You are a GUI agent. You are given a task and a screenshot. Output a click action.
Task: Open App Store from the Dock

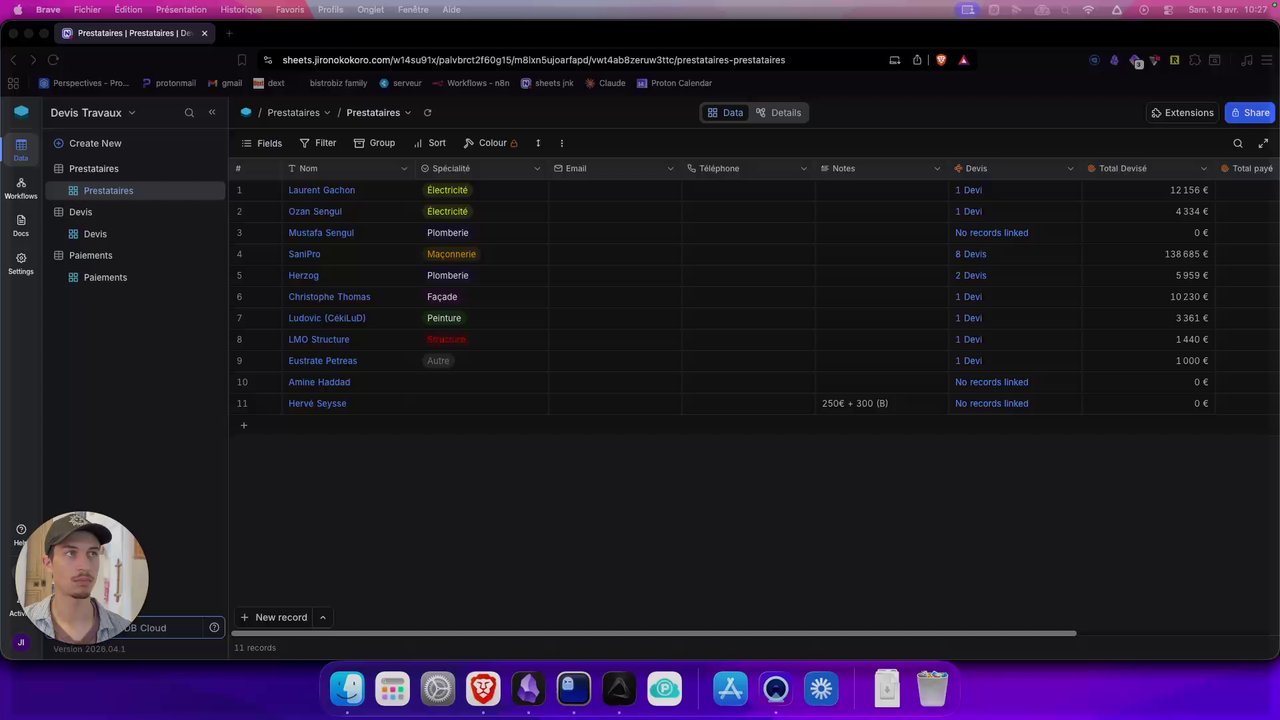(730, 688)
